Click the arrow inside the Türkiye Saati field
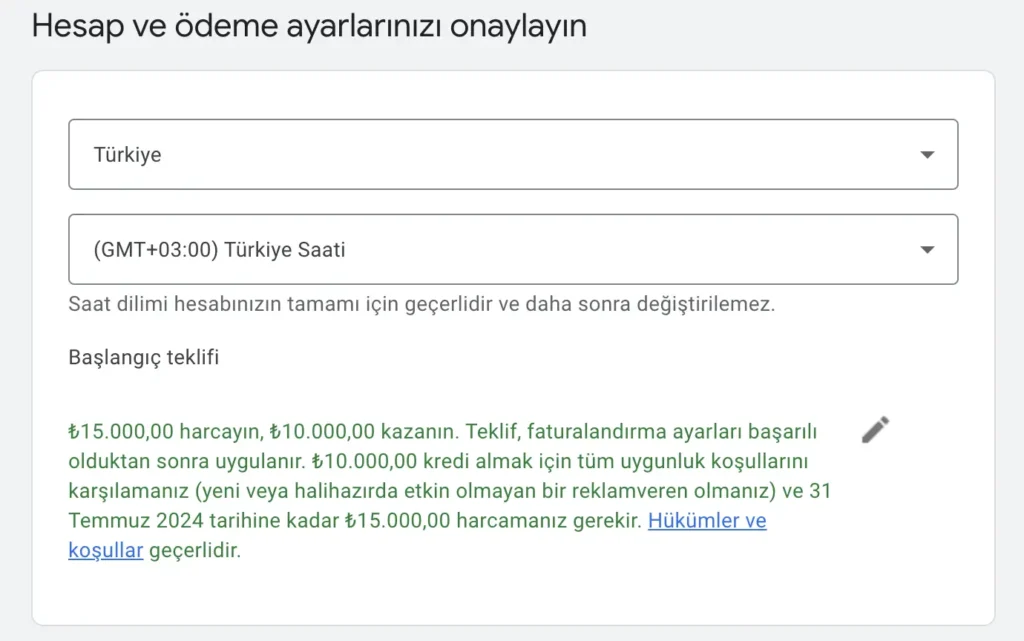This screenshot has width=1024, height=641. click(x=928, y=249)
